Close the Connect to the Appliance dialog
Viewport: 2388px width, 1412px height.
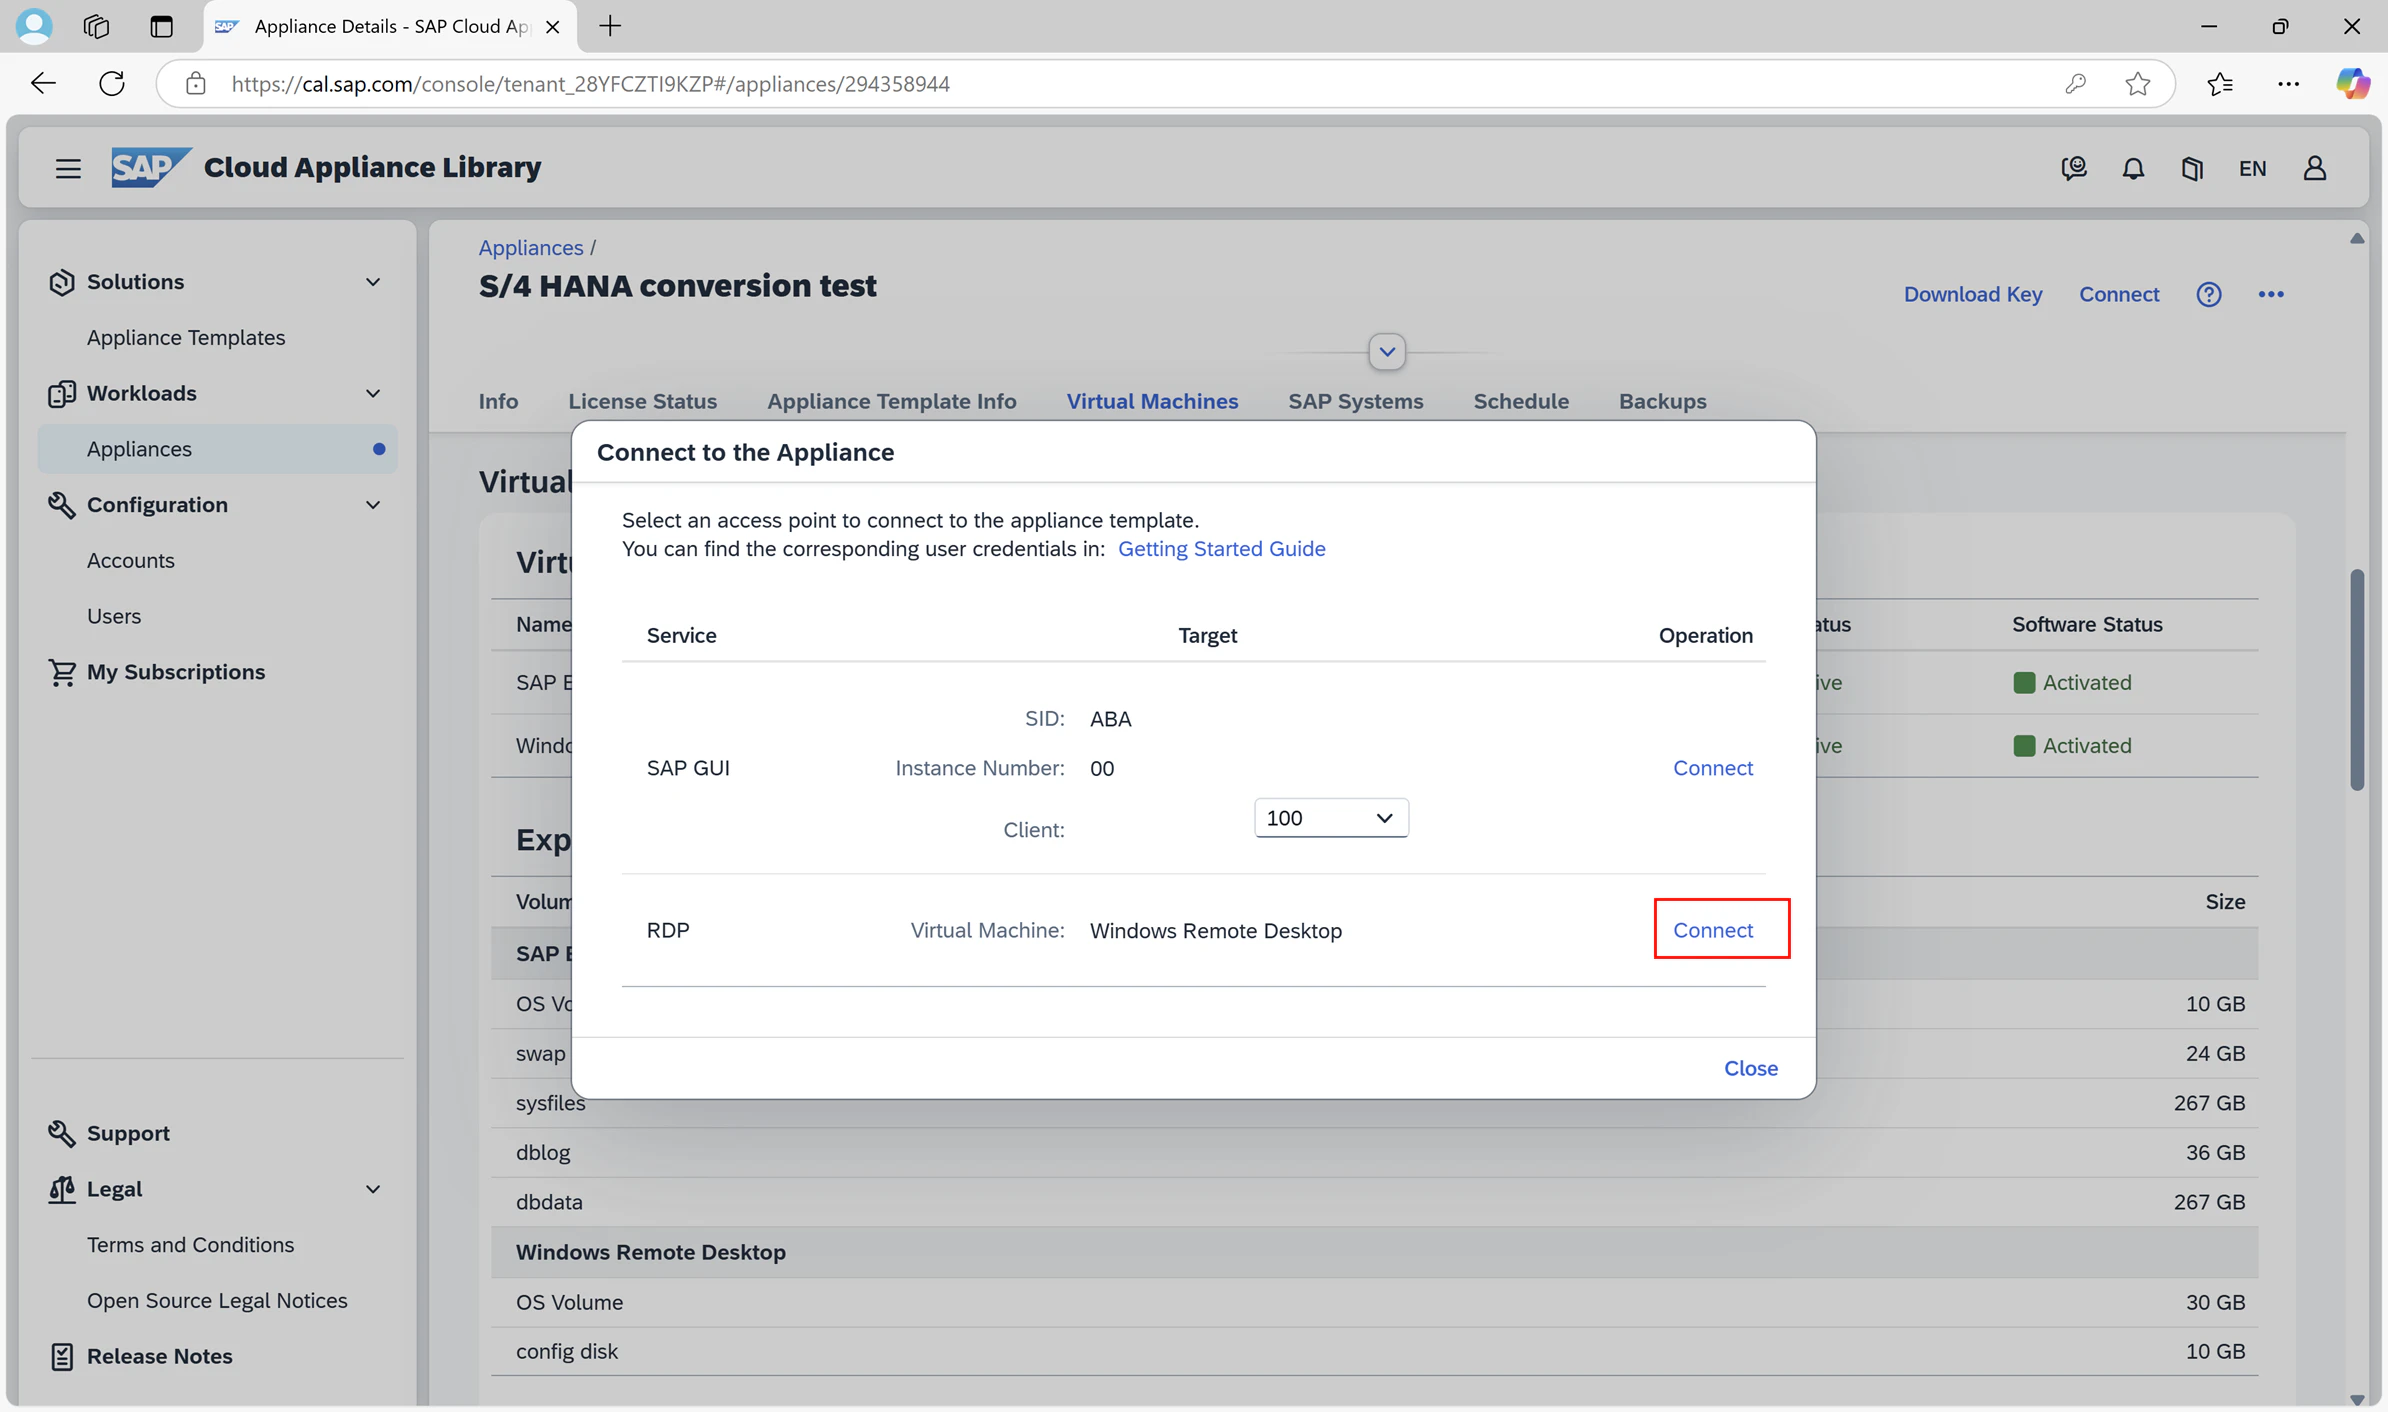pyautogui.click(x=1751, y=1068)
